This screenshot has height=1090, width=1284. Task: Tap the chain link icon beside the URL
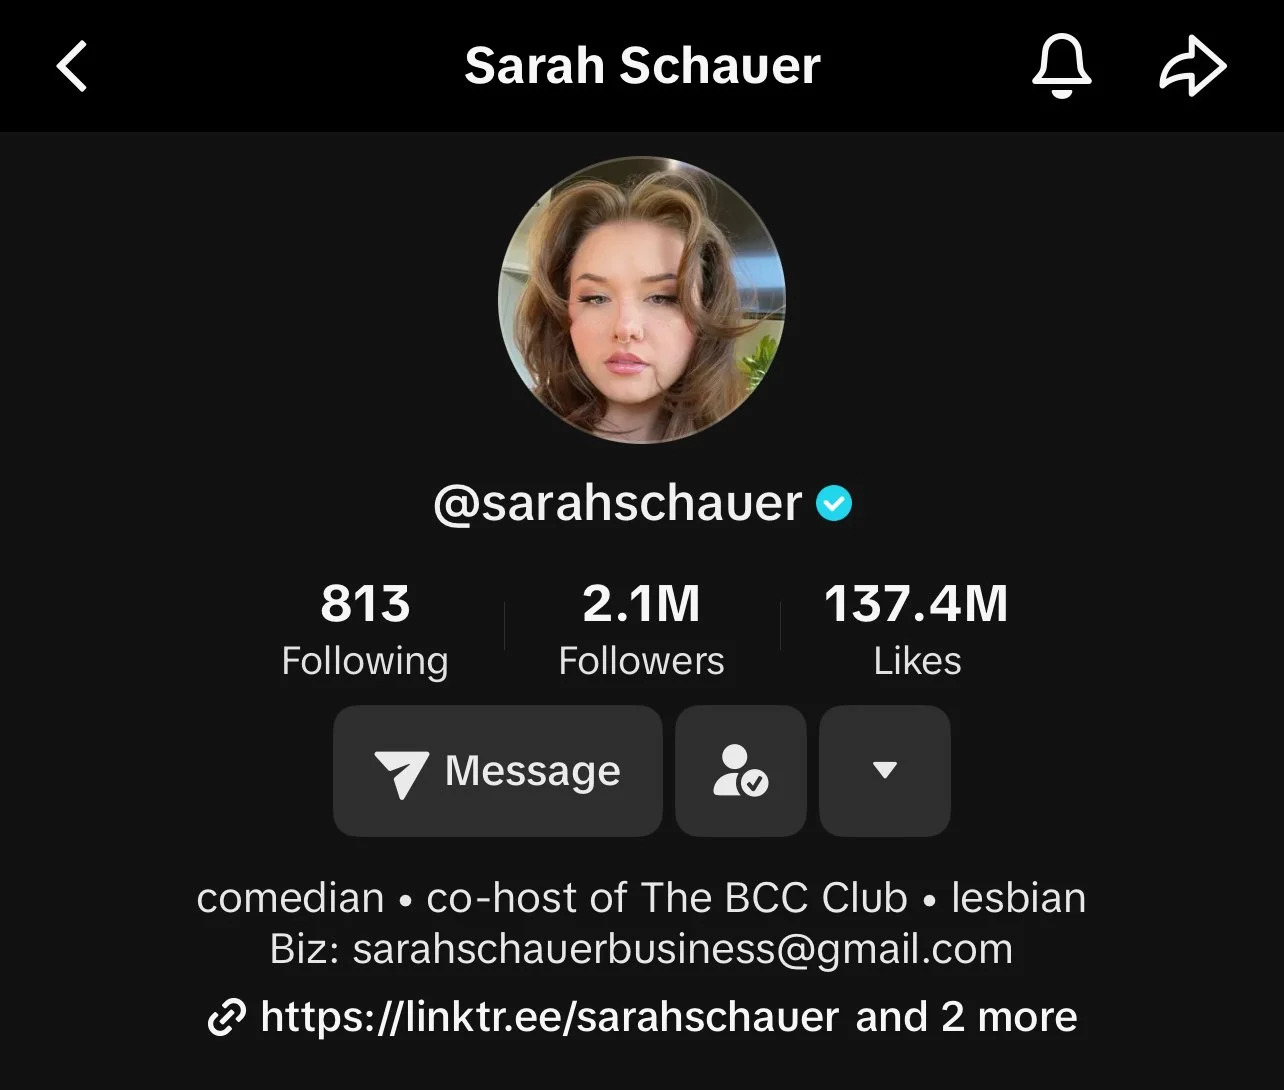pyautogui.click(x=226, y=1018)
